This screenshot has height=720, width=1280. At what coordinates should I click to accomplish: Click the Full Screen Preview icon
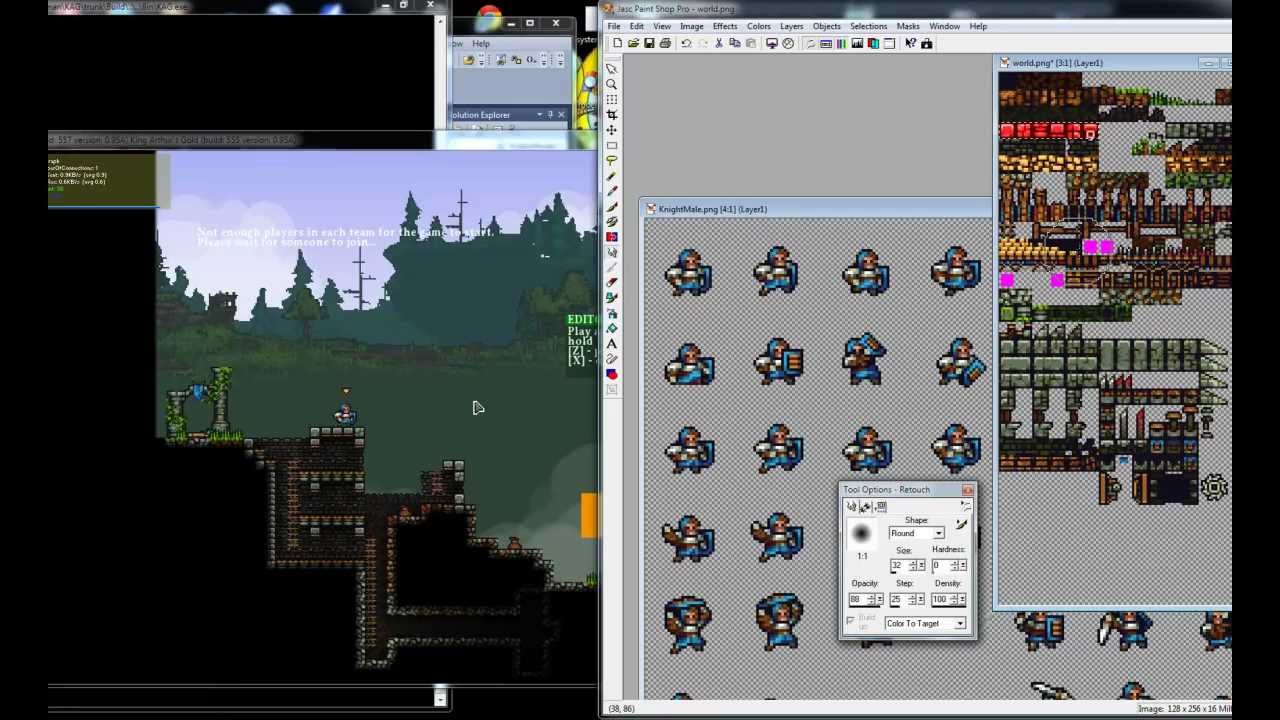(x=772, y=43)
